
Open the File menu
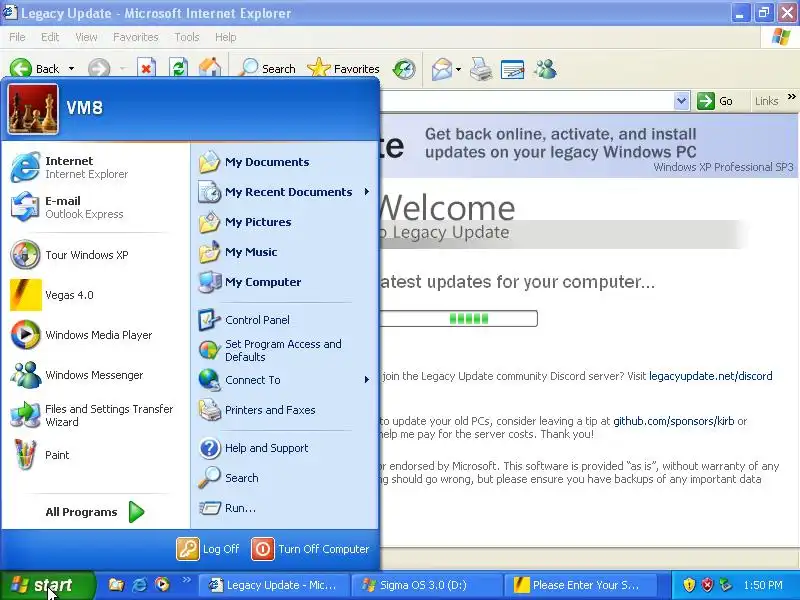coord(17,37)
